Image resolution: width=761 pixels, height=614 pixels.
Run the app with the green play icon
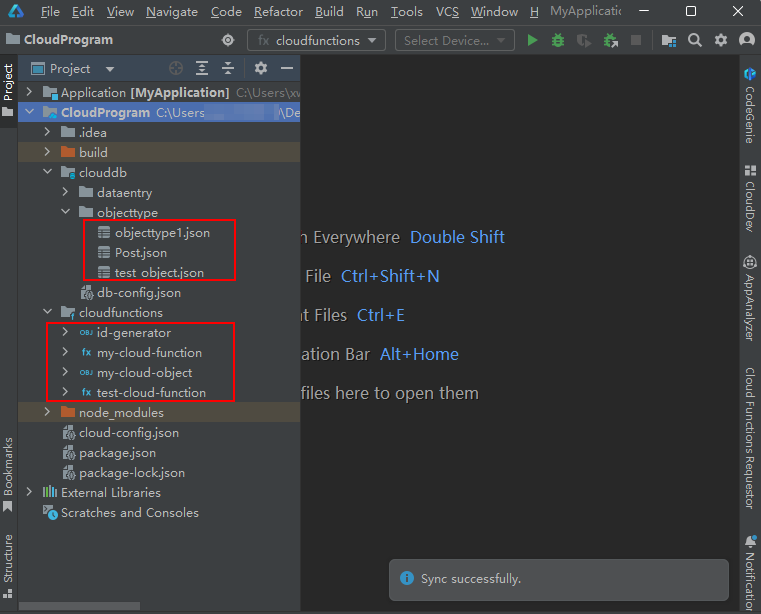coord(532,40)
